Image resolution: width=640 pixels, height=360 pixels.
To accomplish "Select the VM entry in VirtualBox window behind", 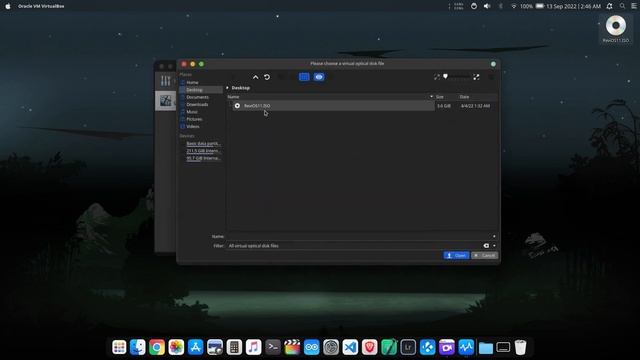I will pos(165,100).
